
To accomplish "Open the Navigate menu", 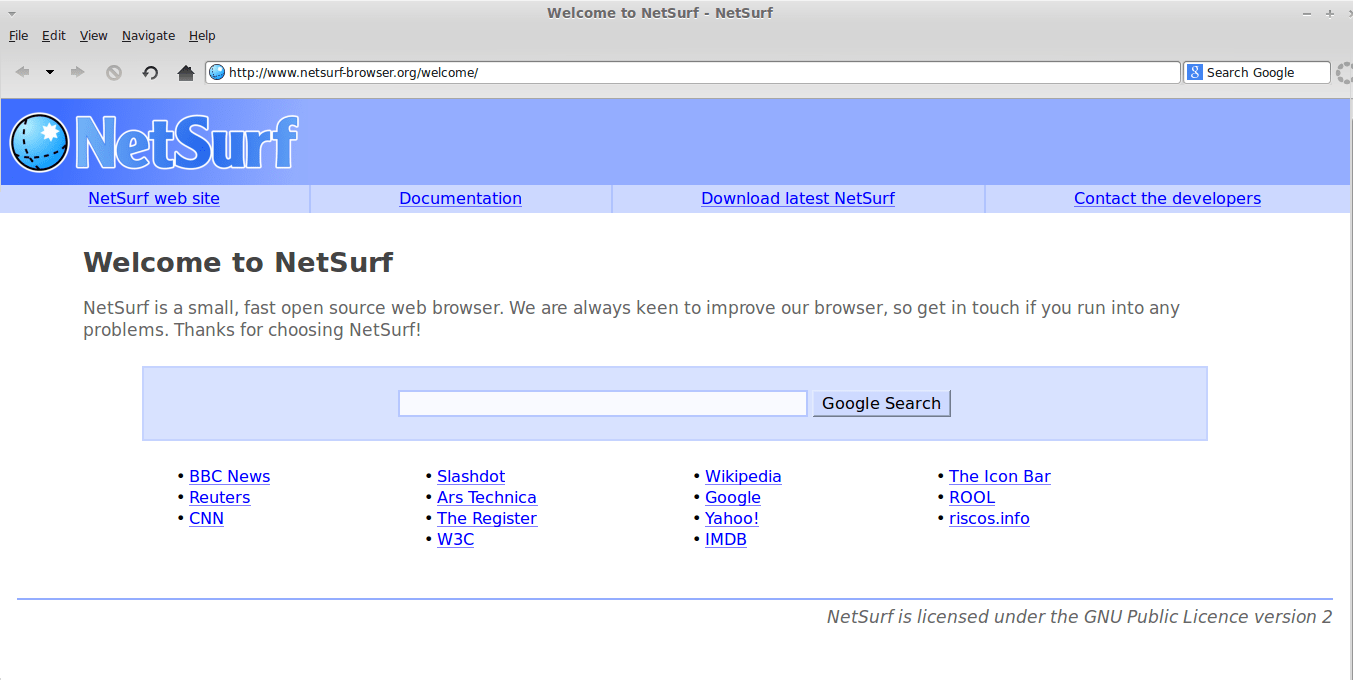I will pyautogui.click(x=148, y=35).
